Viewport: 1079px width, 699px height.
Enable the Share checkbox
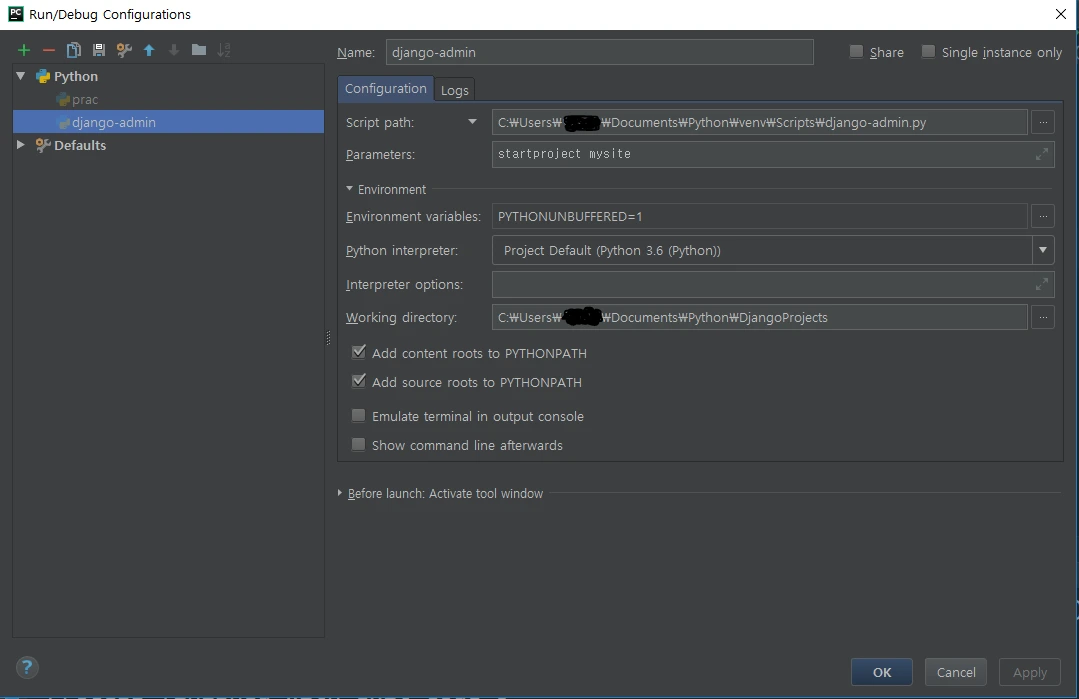856,52
